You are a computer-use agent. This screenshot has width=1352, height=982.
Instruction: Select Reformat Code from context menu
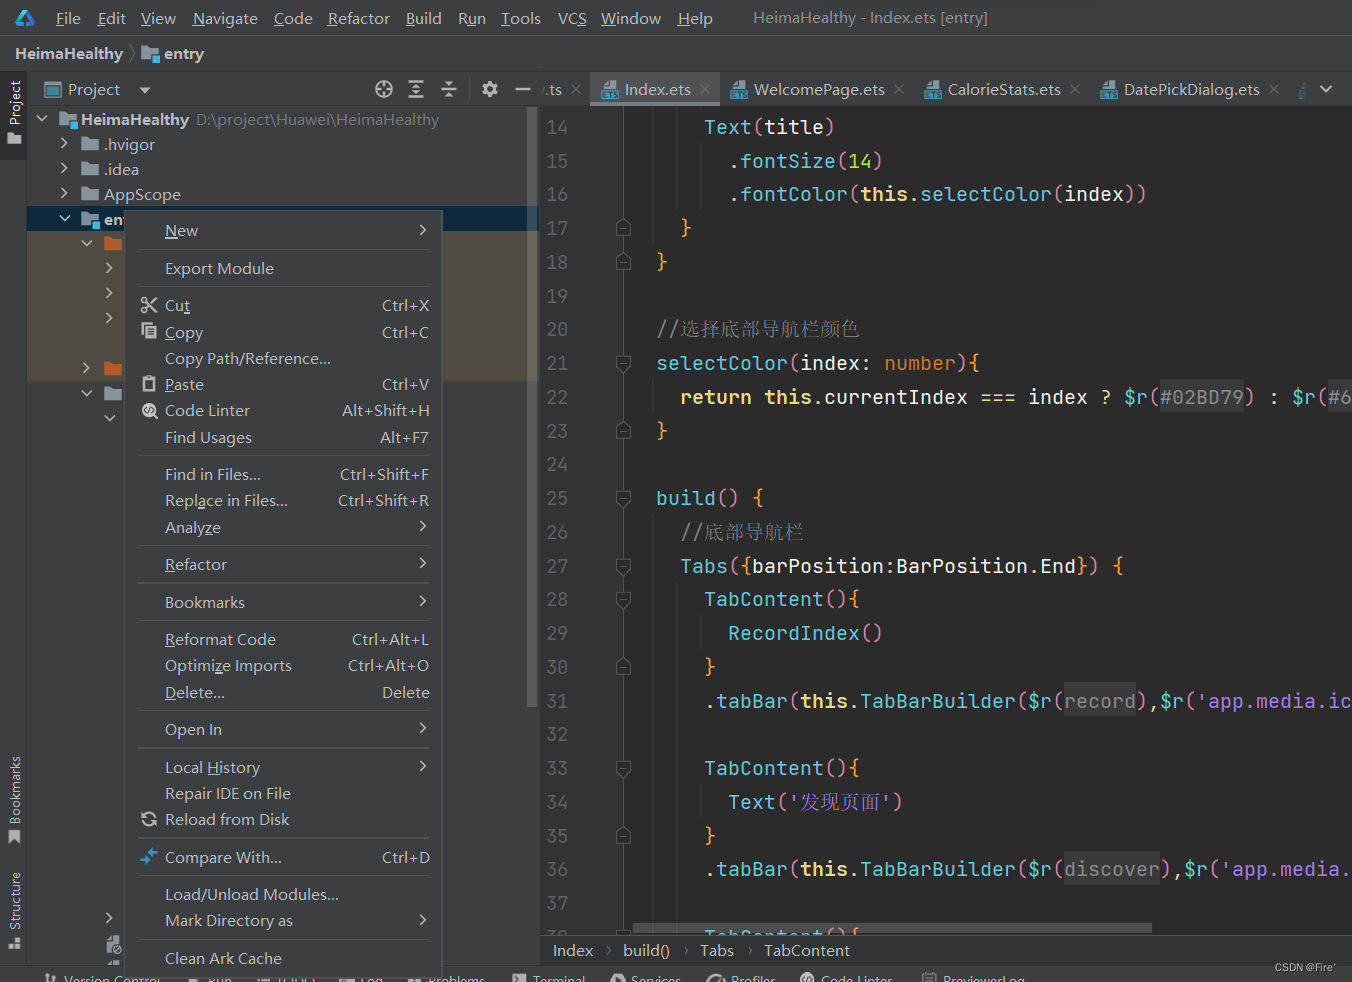click(x=220, y=640)
